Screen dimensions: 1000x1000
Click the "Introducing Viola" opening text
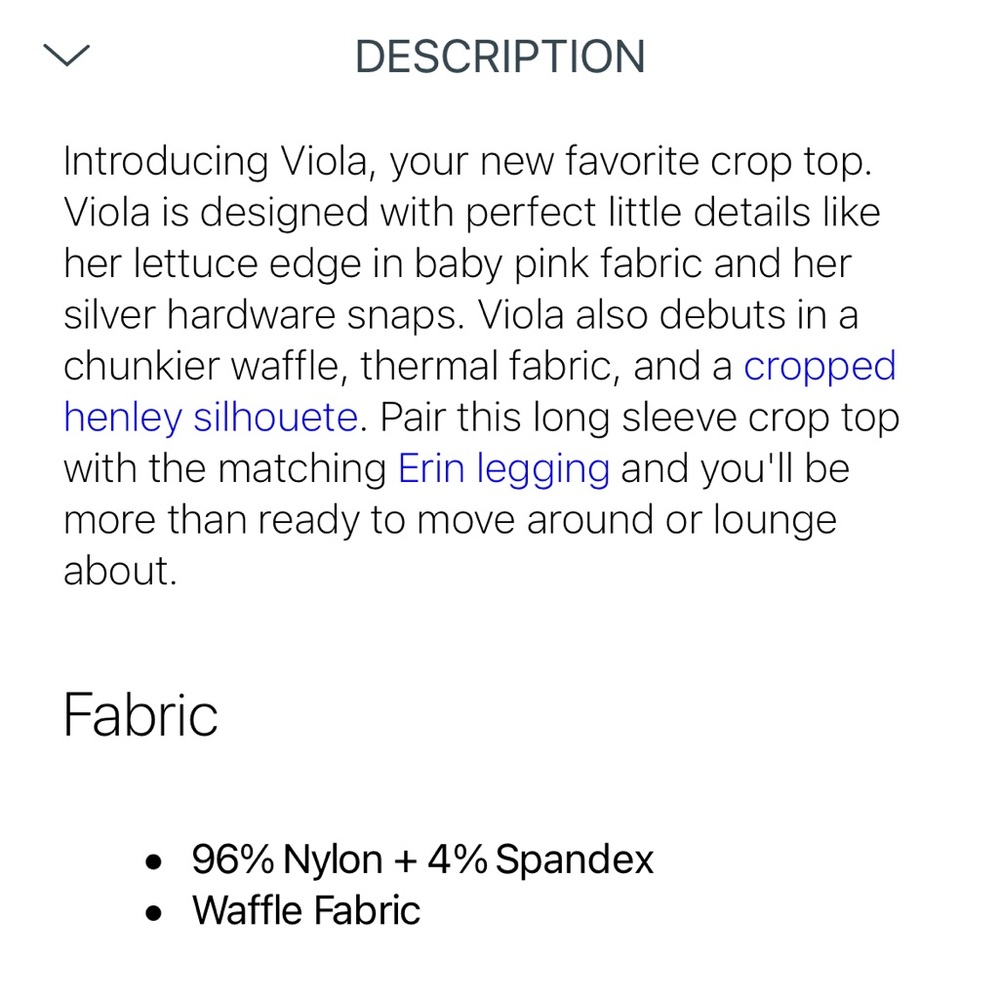(x=214, y=161)
